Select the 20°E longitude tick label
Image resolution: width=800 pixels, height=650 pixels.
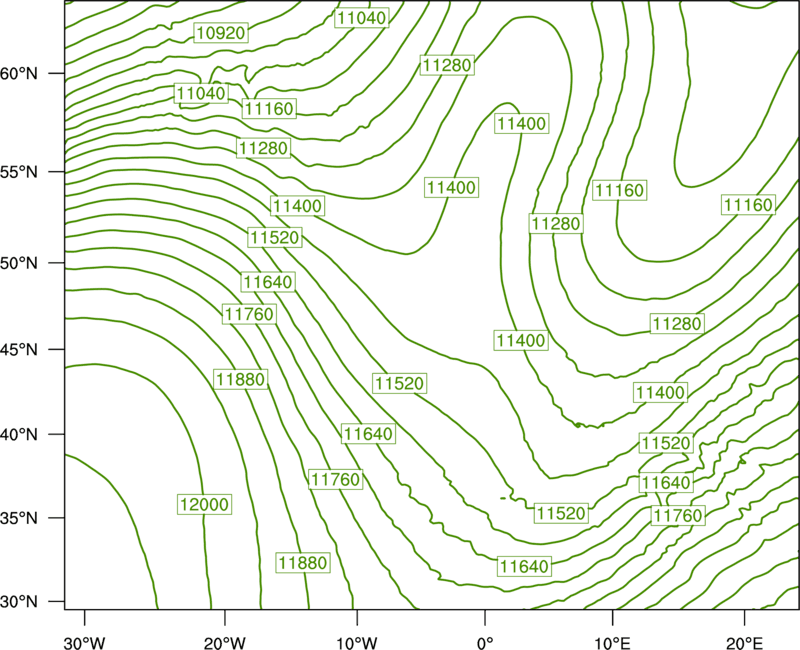coord(744,643)
